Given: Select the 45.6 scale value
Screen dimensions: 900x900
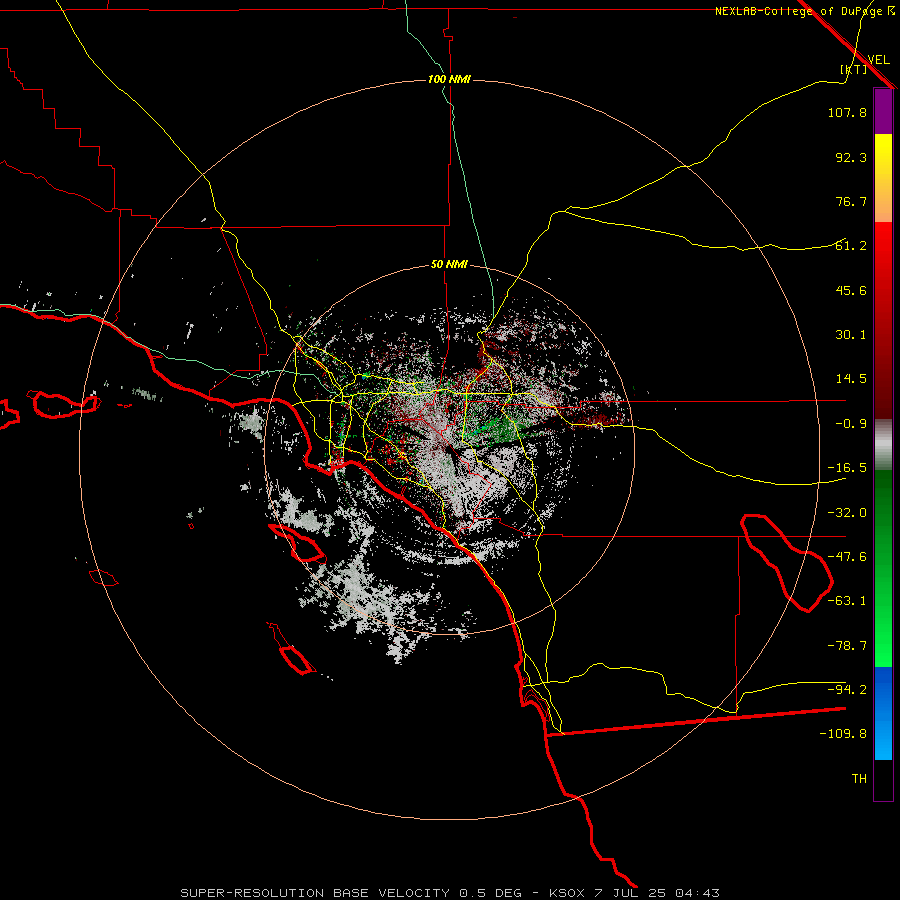Looking at the screenshot, I should click(851, 290).
